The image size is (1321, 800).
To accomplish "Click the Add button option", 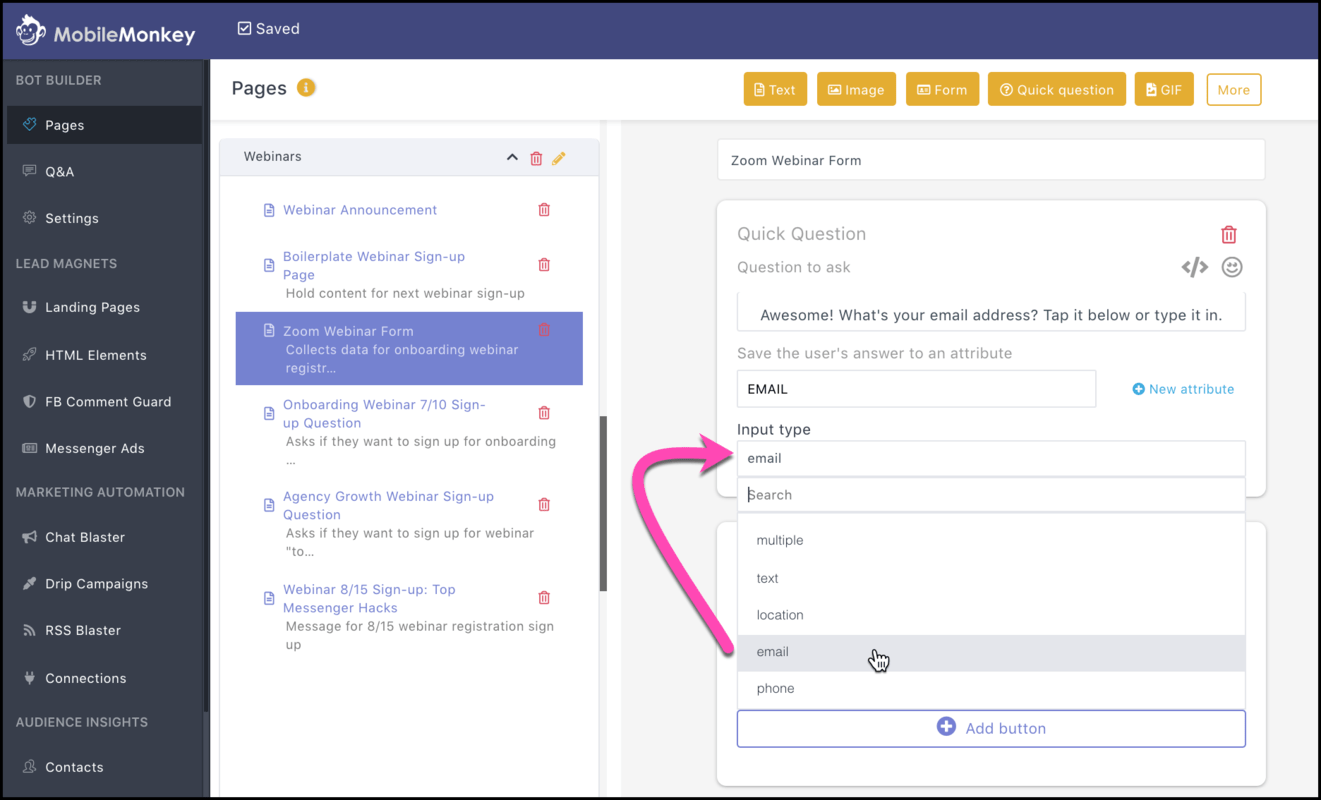I will (991, 728).
